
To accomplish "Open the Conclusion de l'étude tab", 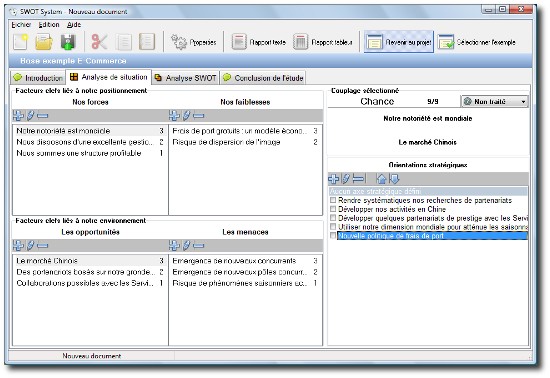I will (263, 78).
